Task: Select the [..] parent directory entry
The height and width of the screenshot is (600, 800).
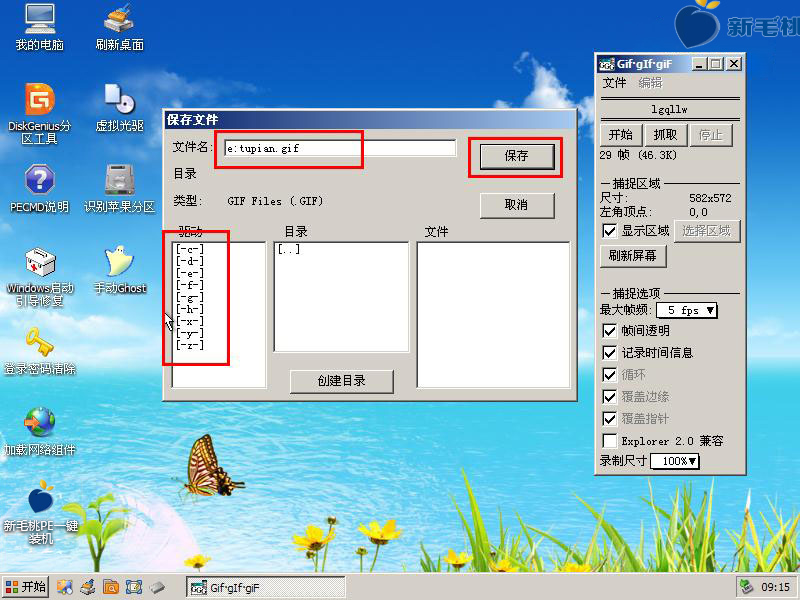Action: (x=289, y=249)
